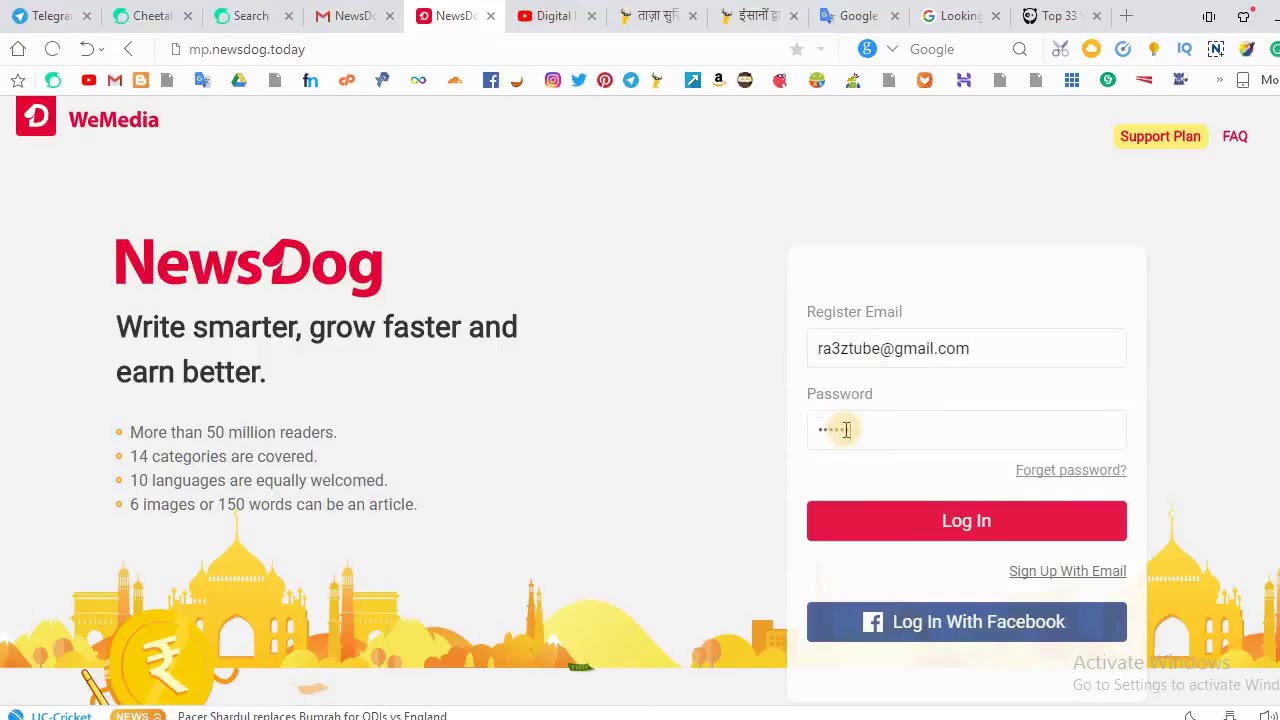Open Cloudflare bookmark icon
Image resolution: width=1280 pixels, height=720 pixels.
pyautogui.click(x=455, y=80)
